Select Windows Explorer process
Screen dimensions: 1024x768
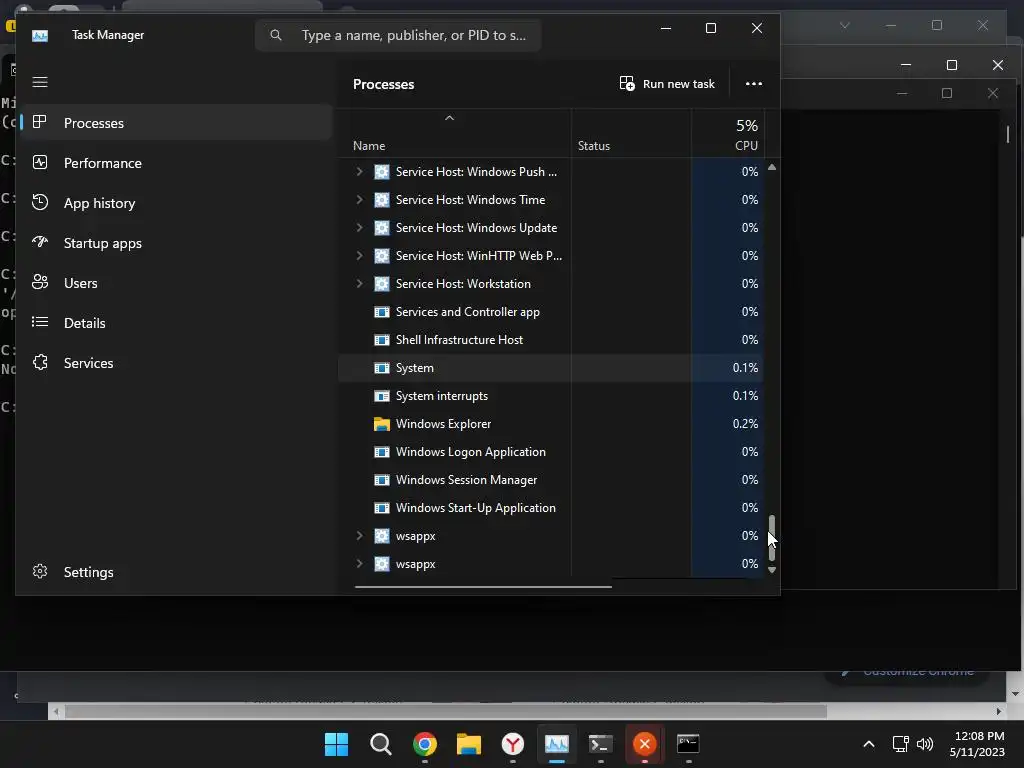coord(551,424)
